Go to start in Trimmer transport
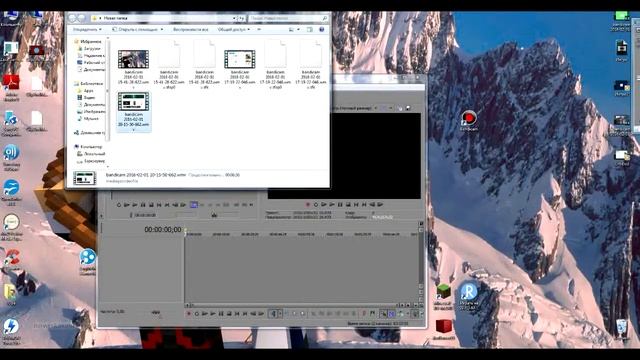 tap(159, 204)
